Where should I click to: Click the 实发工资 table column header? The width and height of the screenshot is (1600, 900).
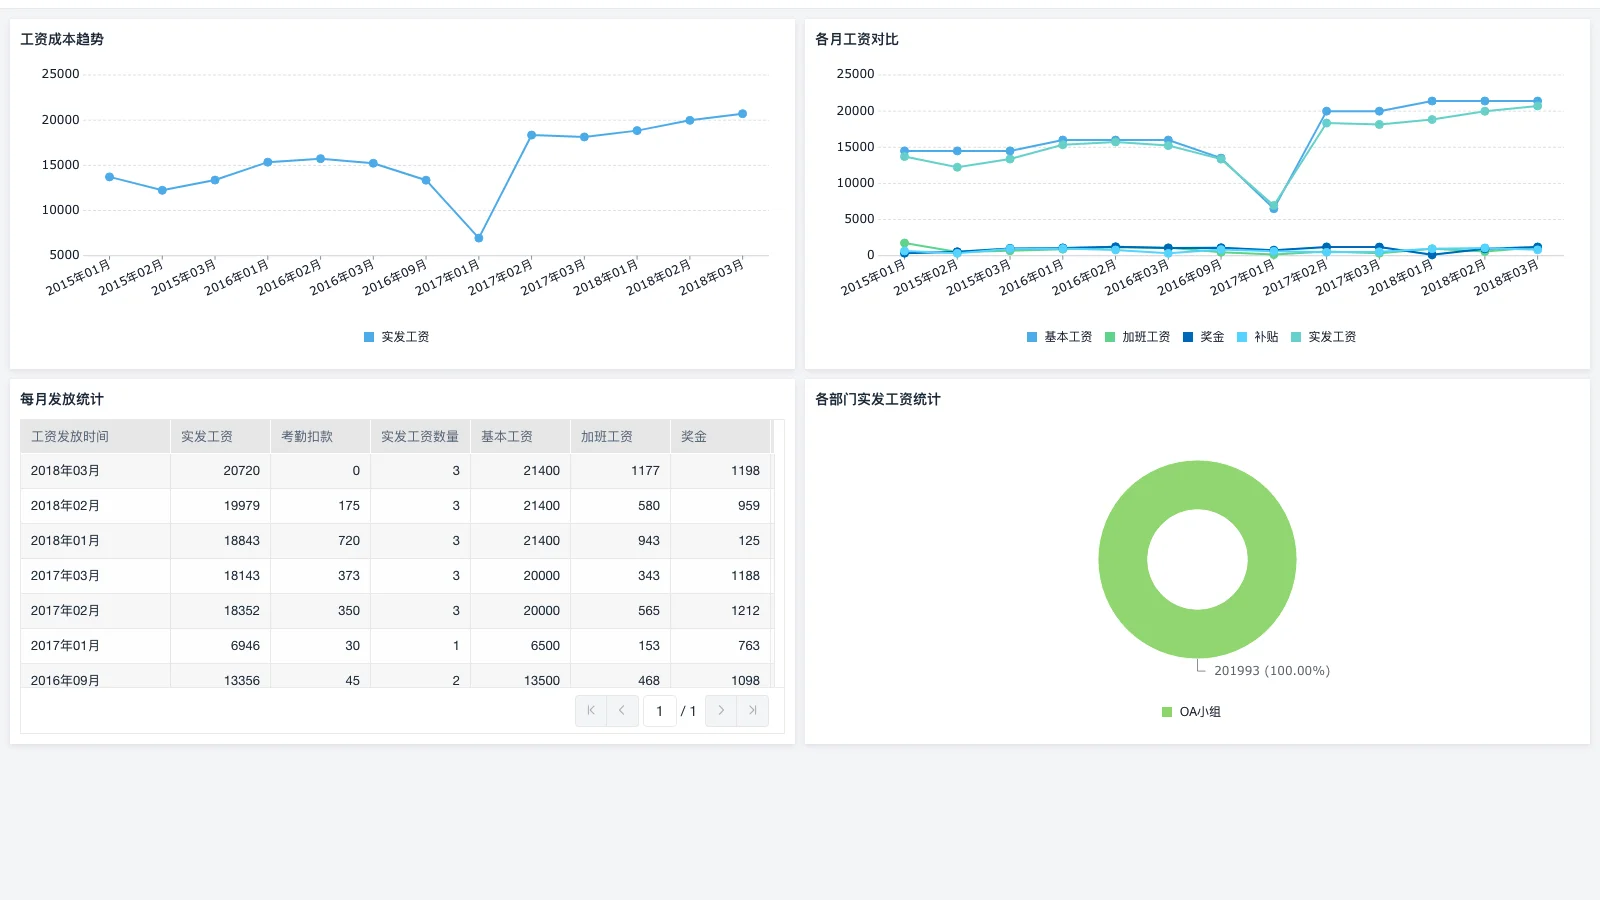tap(207, 437)
